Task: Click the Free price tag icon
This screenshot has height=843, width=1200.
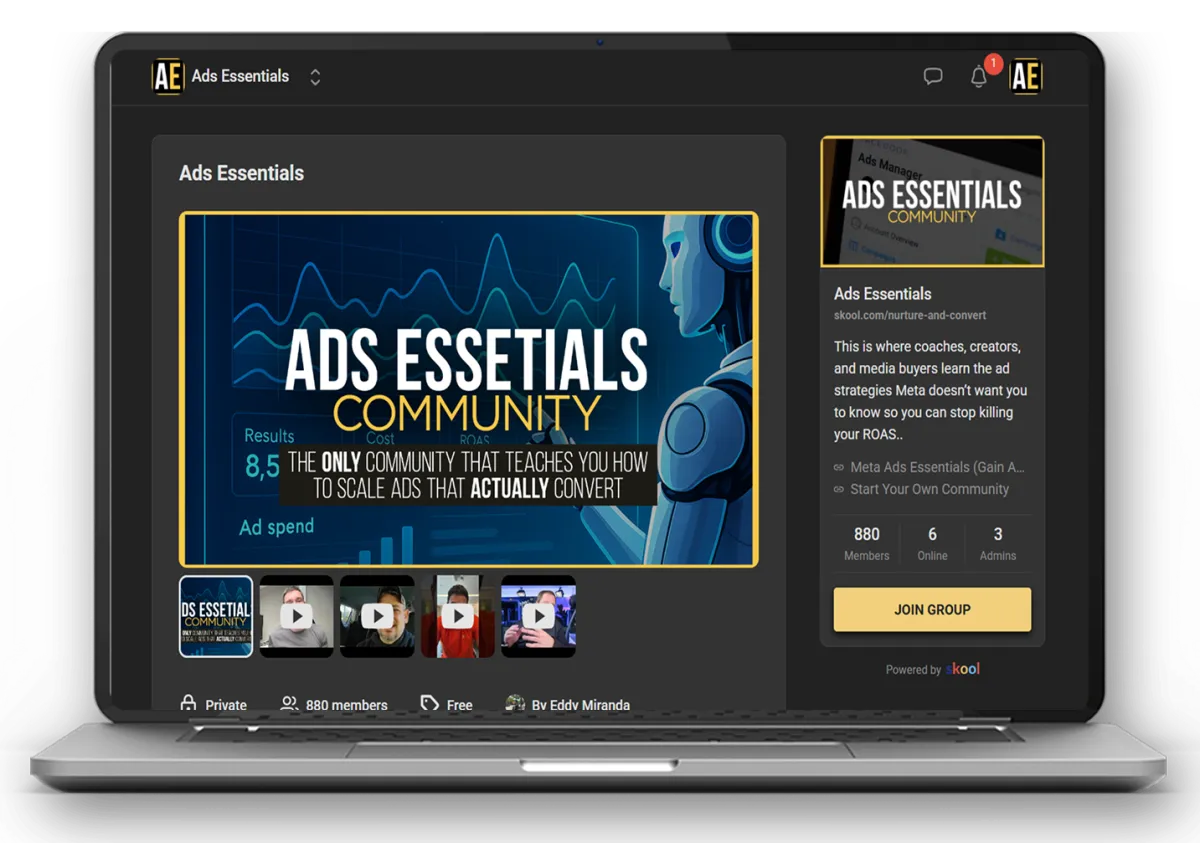Action: (430, 704)
